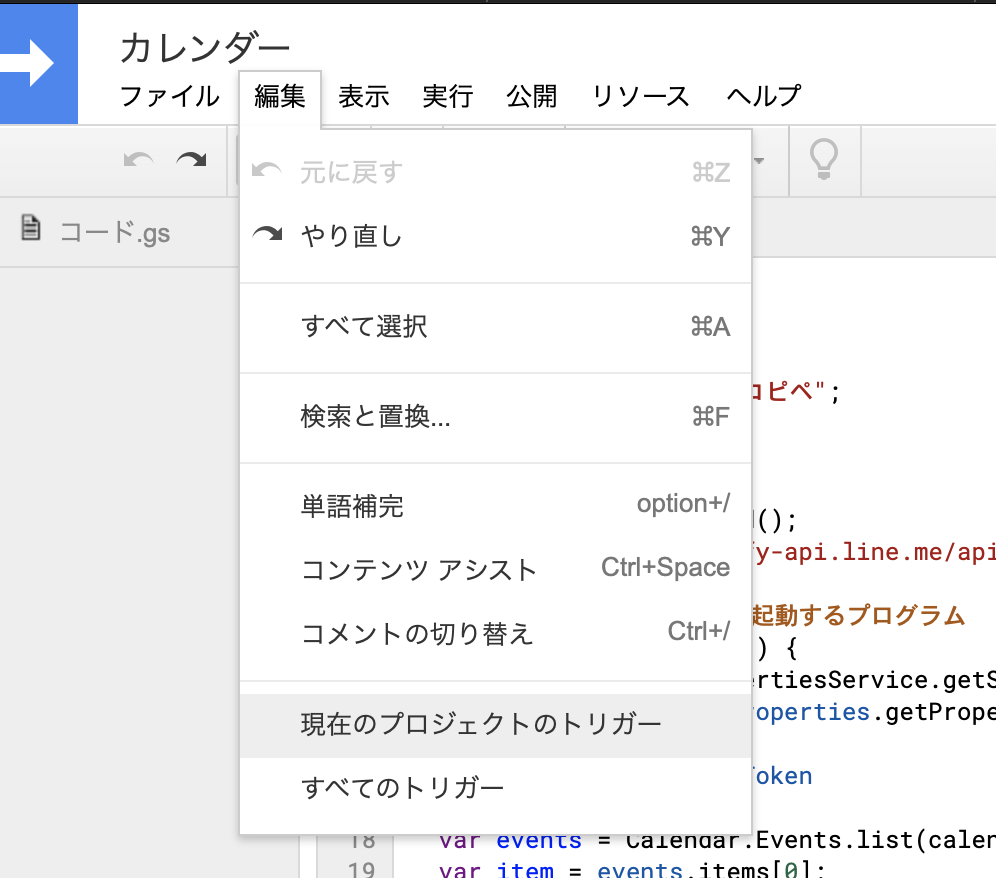
Task: Click the undo arrow icon beside 元に戻す
Action: click(x=268, y=170)
